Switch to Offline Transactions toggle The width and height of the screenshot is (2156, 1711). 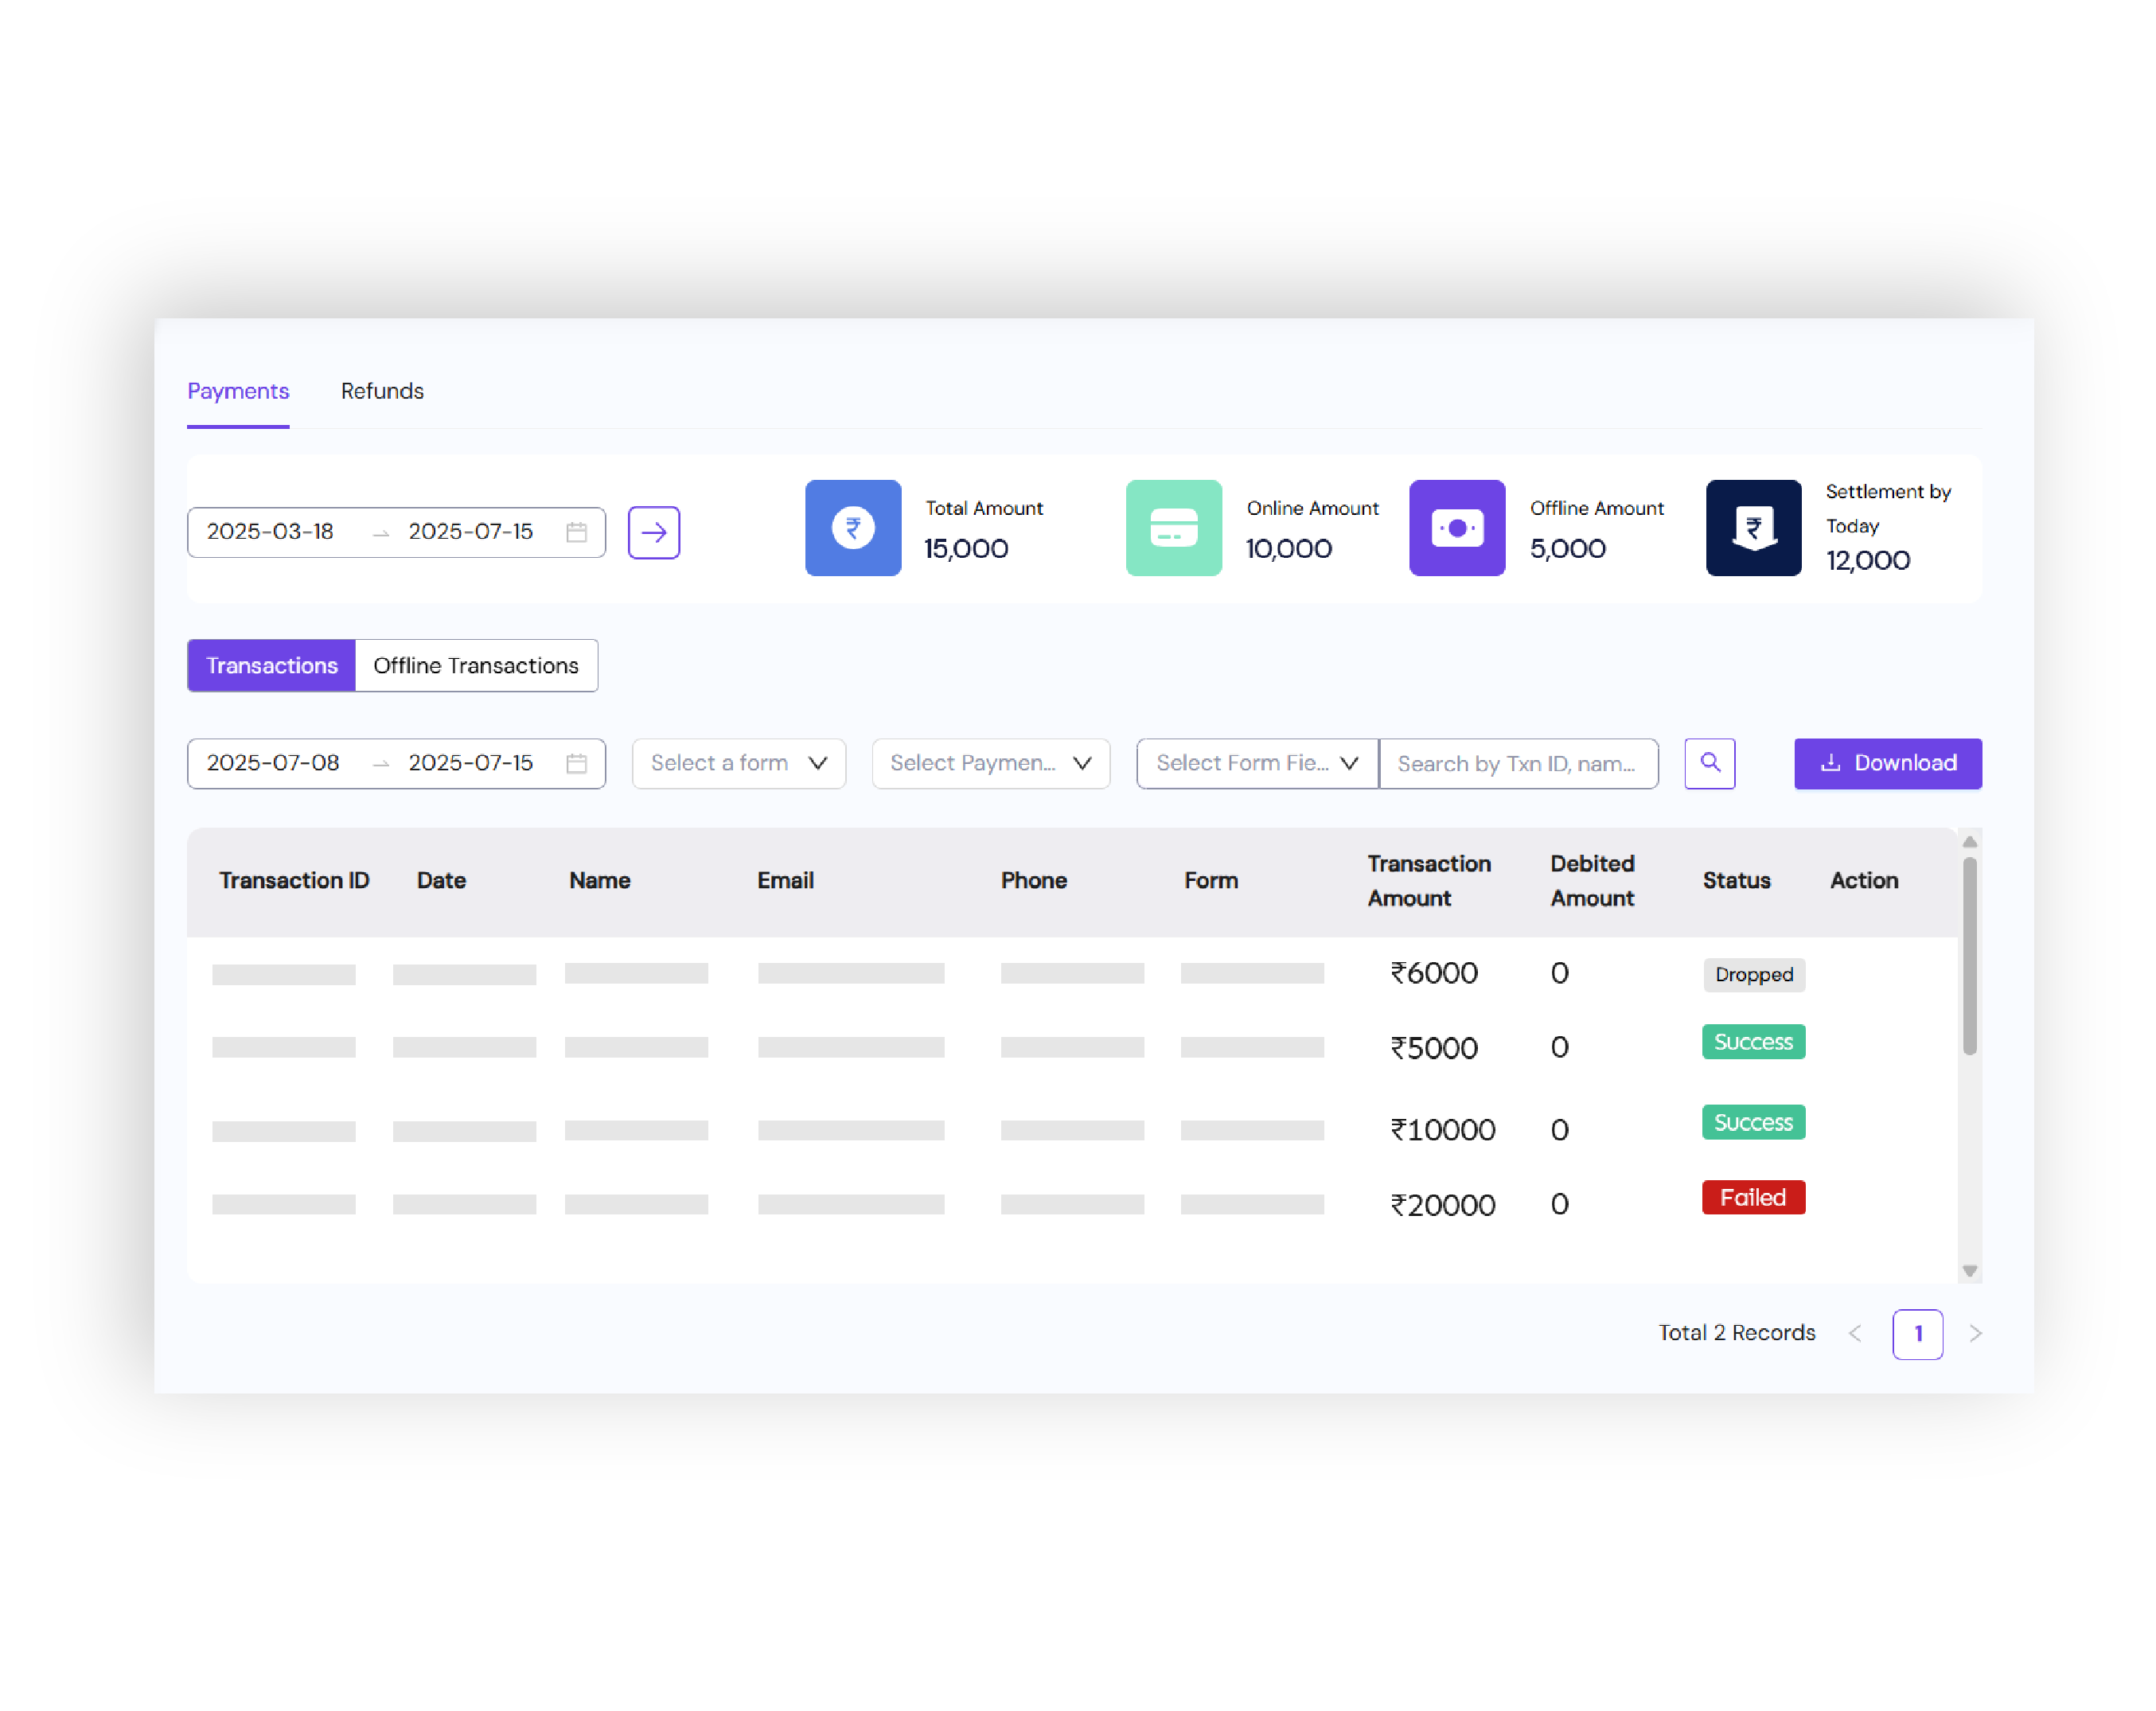tap(476, 665)
